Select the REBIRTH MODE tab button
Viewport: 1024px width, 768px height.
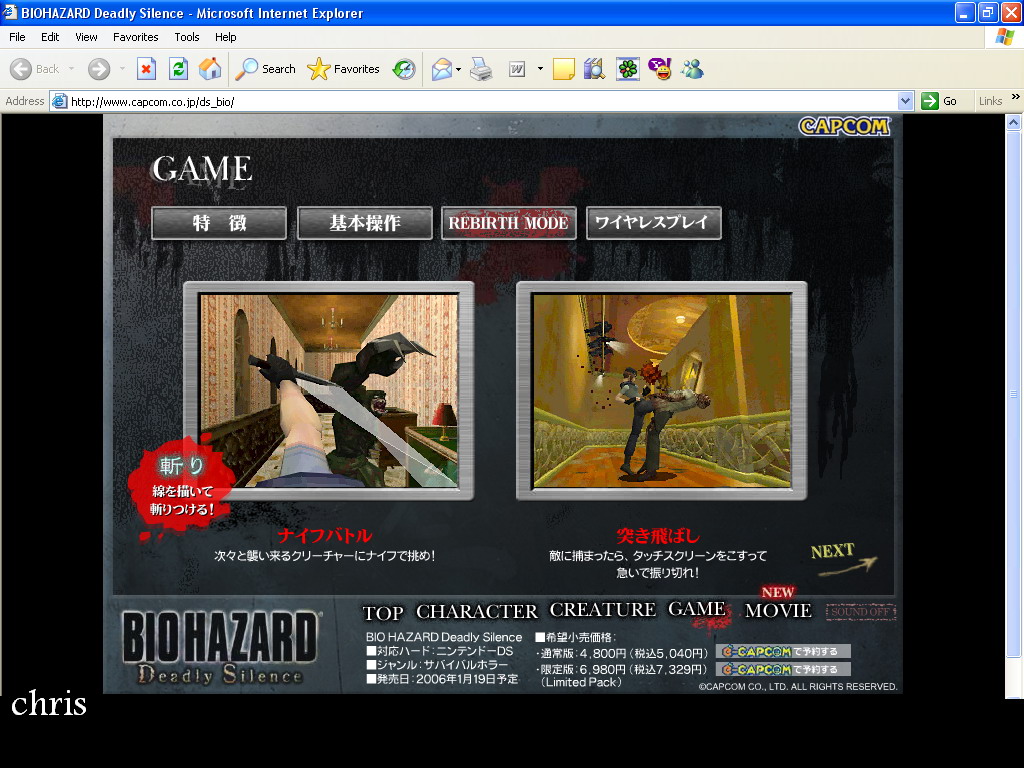tap(508, 223)
